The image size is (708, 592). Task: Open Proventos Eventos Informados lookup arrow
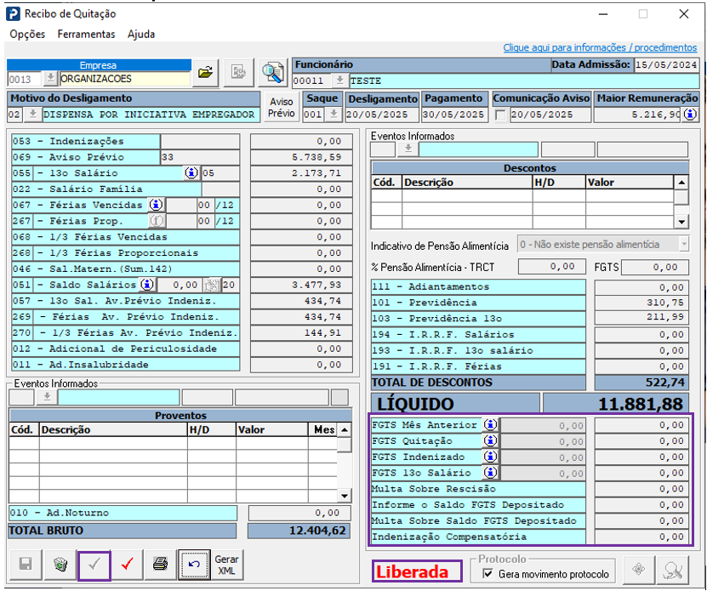[47, 397]
